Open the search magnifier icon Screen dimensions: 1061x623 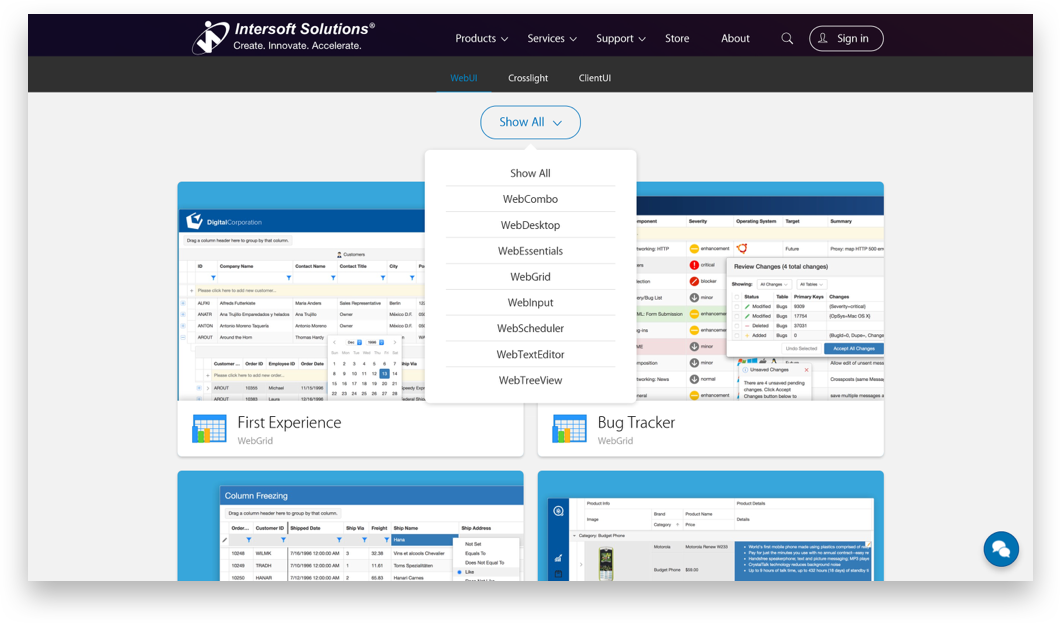[x=787, y=39]
